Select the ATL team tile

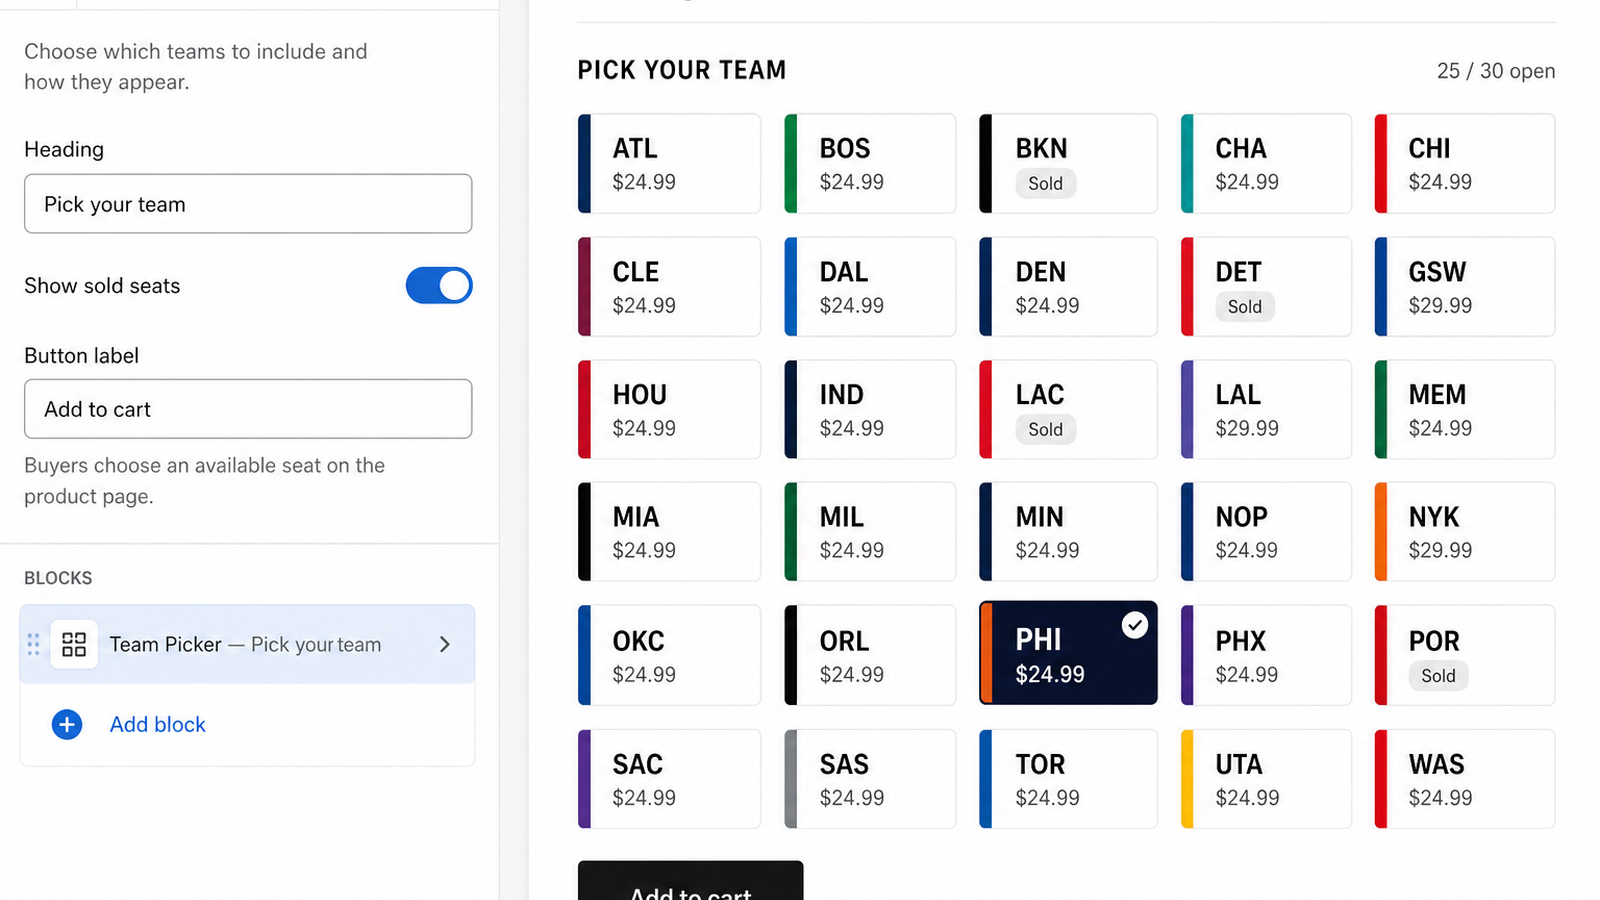(669, 163)
